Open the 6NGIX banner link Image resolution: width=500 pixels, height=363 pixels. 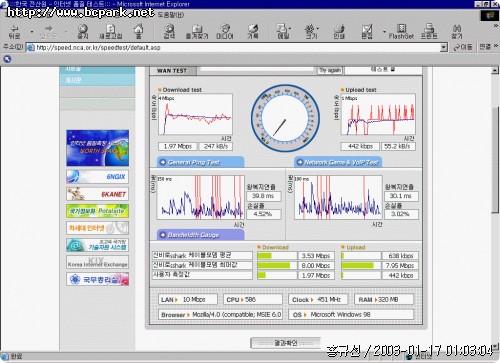97,176
